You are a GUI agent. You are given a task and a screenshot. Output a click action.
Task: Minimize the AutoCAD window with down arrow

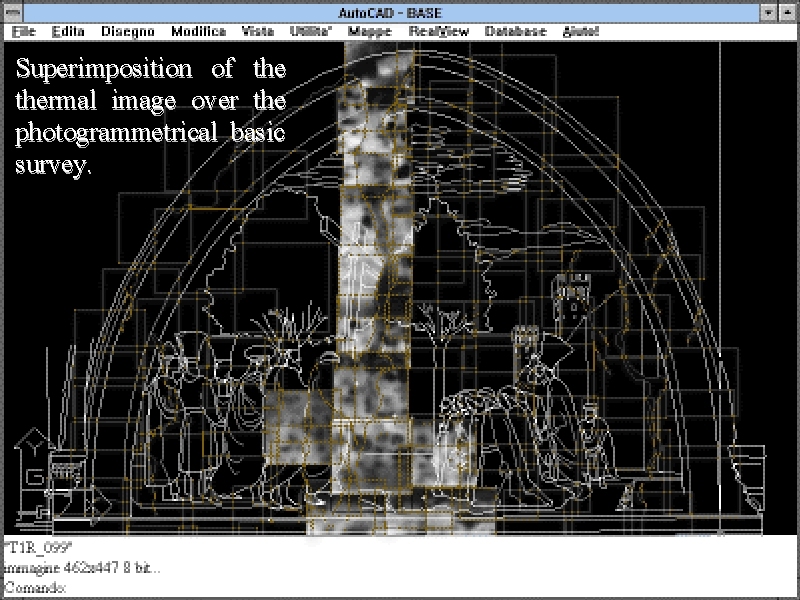(768, 13)
